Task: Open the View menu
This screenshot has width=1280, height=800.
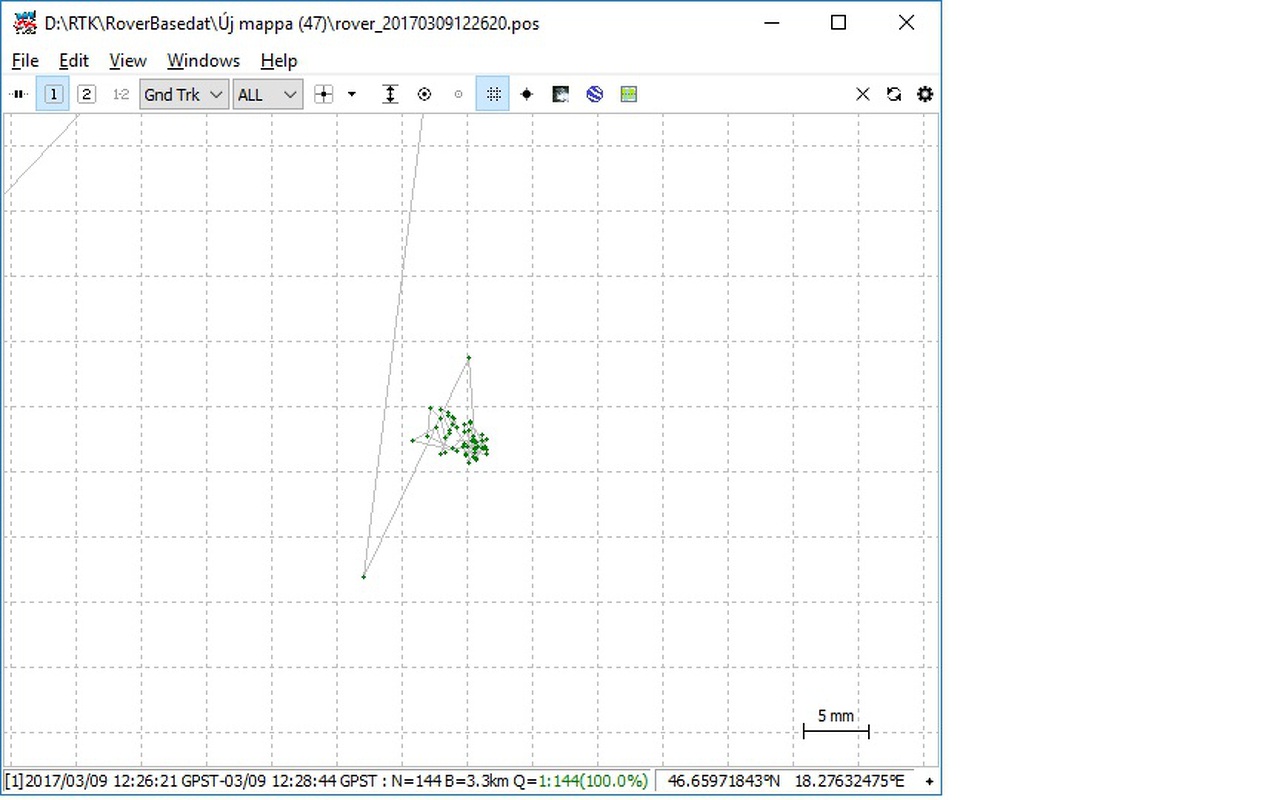Action: (128, 61)
